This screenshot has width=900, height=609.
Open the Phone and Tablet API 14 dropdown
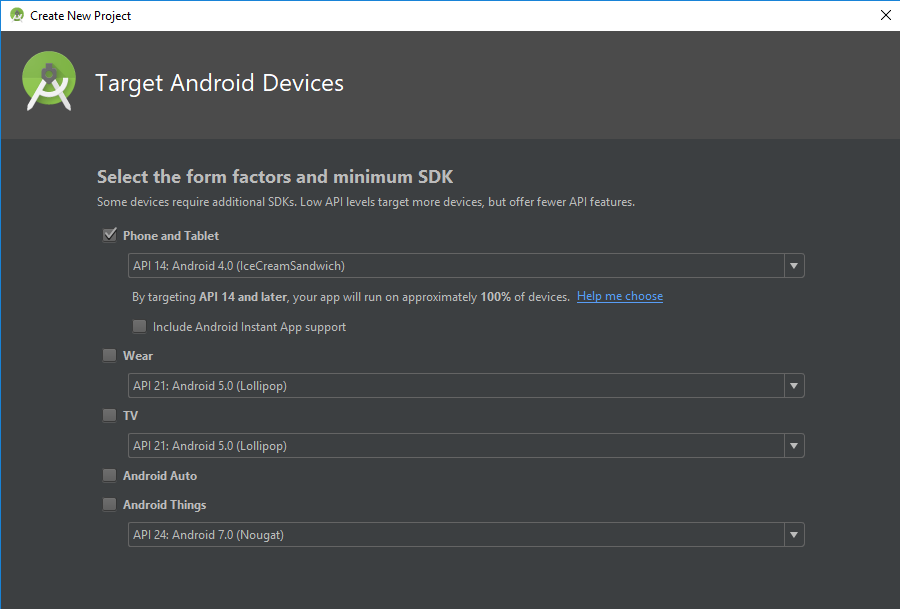click(466, 266)
